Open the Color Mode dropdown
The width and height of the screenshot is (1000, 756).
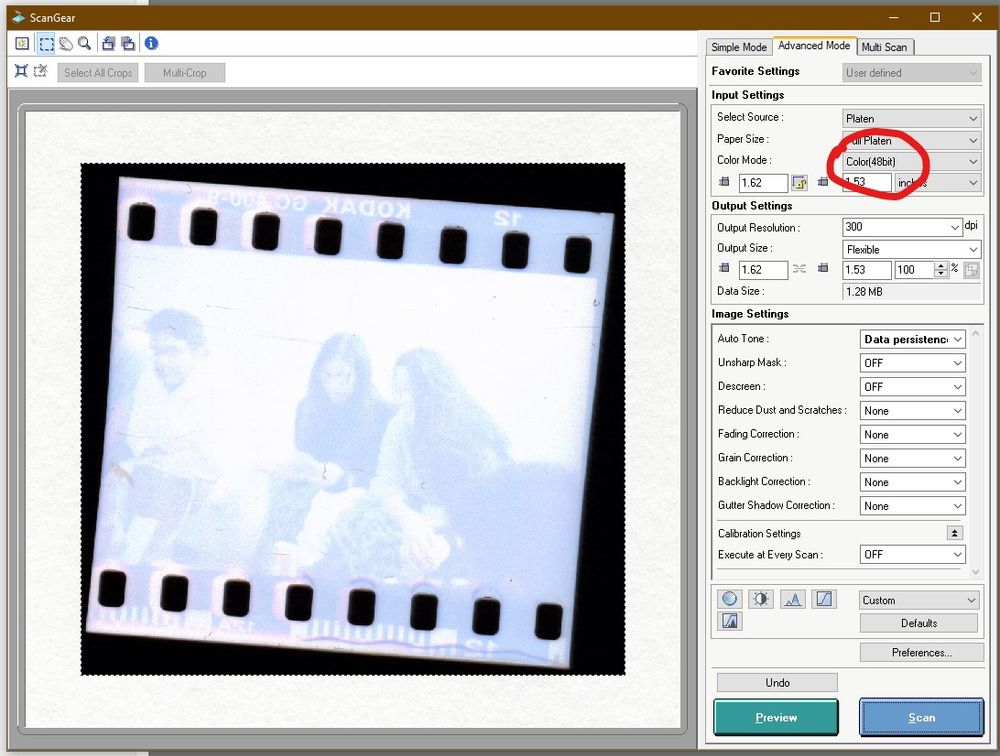coord(911,162)
